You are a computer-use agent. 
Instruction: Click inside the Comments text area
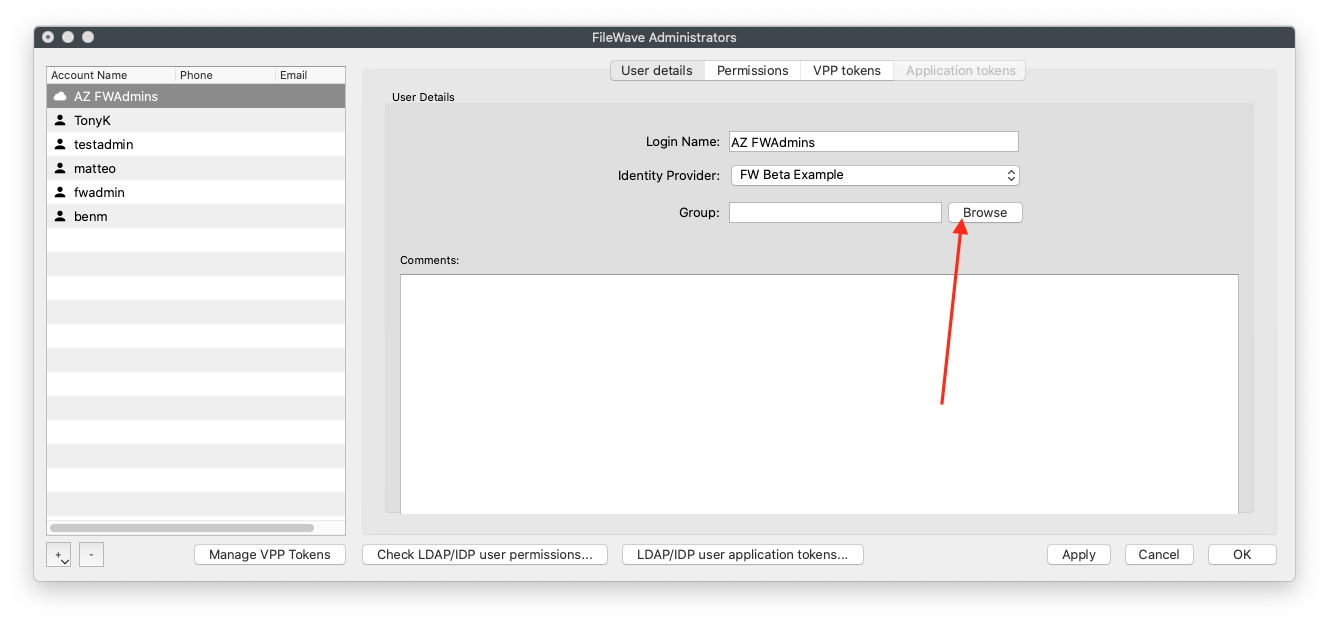(819, 394)
